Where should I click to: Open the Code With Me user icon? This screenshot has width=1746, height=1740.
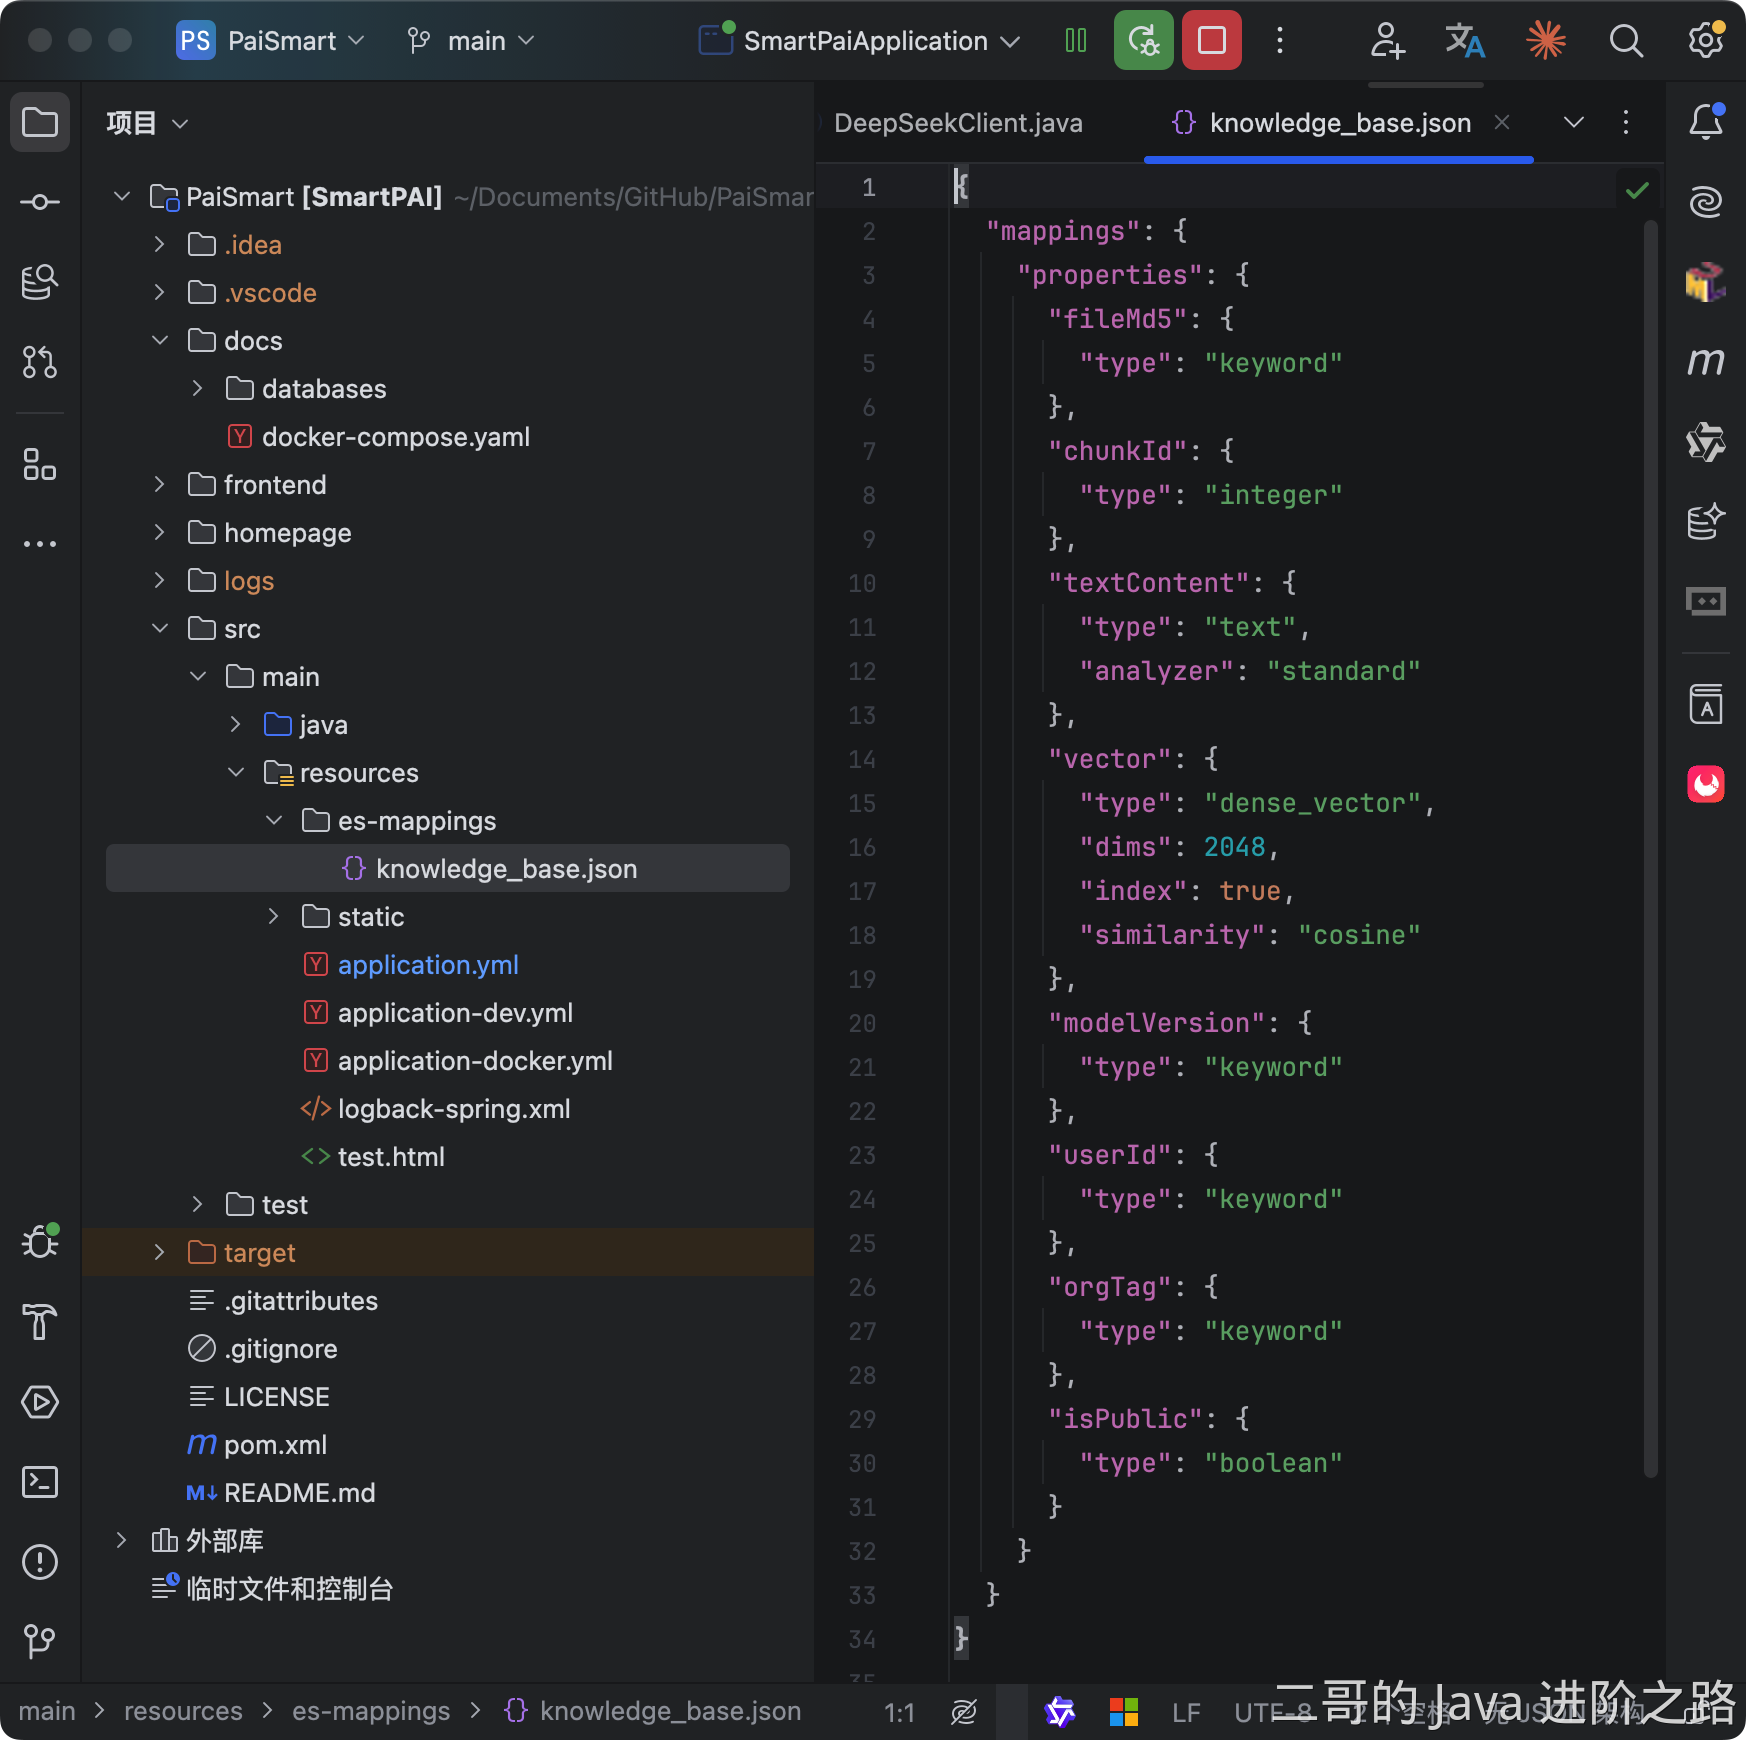[1386, 41]
